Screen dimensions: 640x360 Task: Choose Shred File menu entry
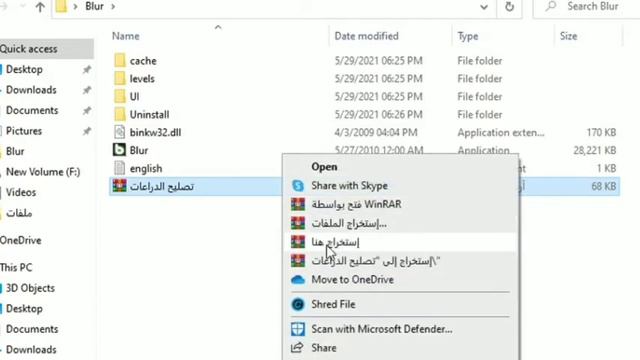(x=400, y=304)
